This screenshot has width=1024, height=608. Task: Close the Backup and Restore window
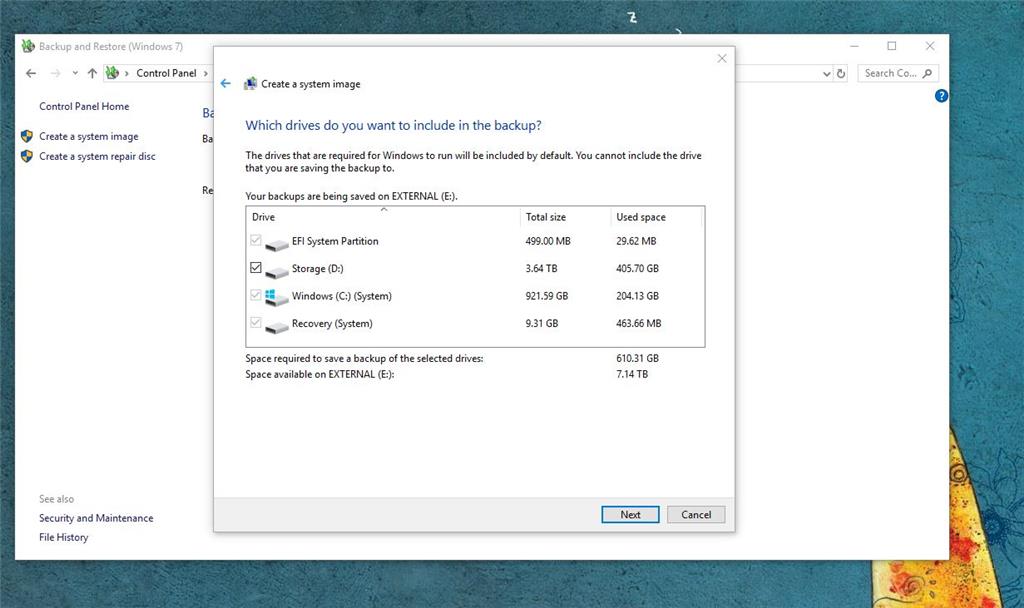pyautogui.click(x=930, y=46)
